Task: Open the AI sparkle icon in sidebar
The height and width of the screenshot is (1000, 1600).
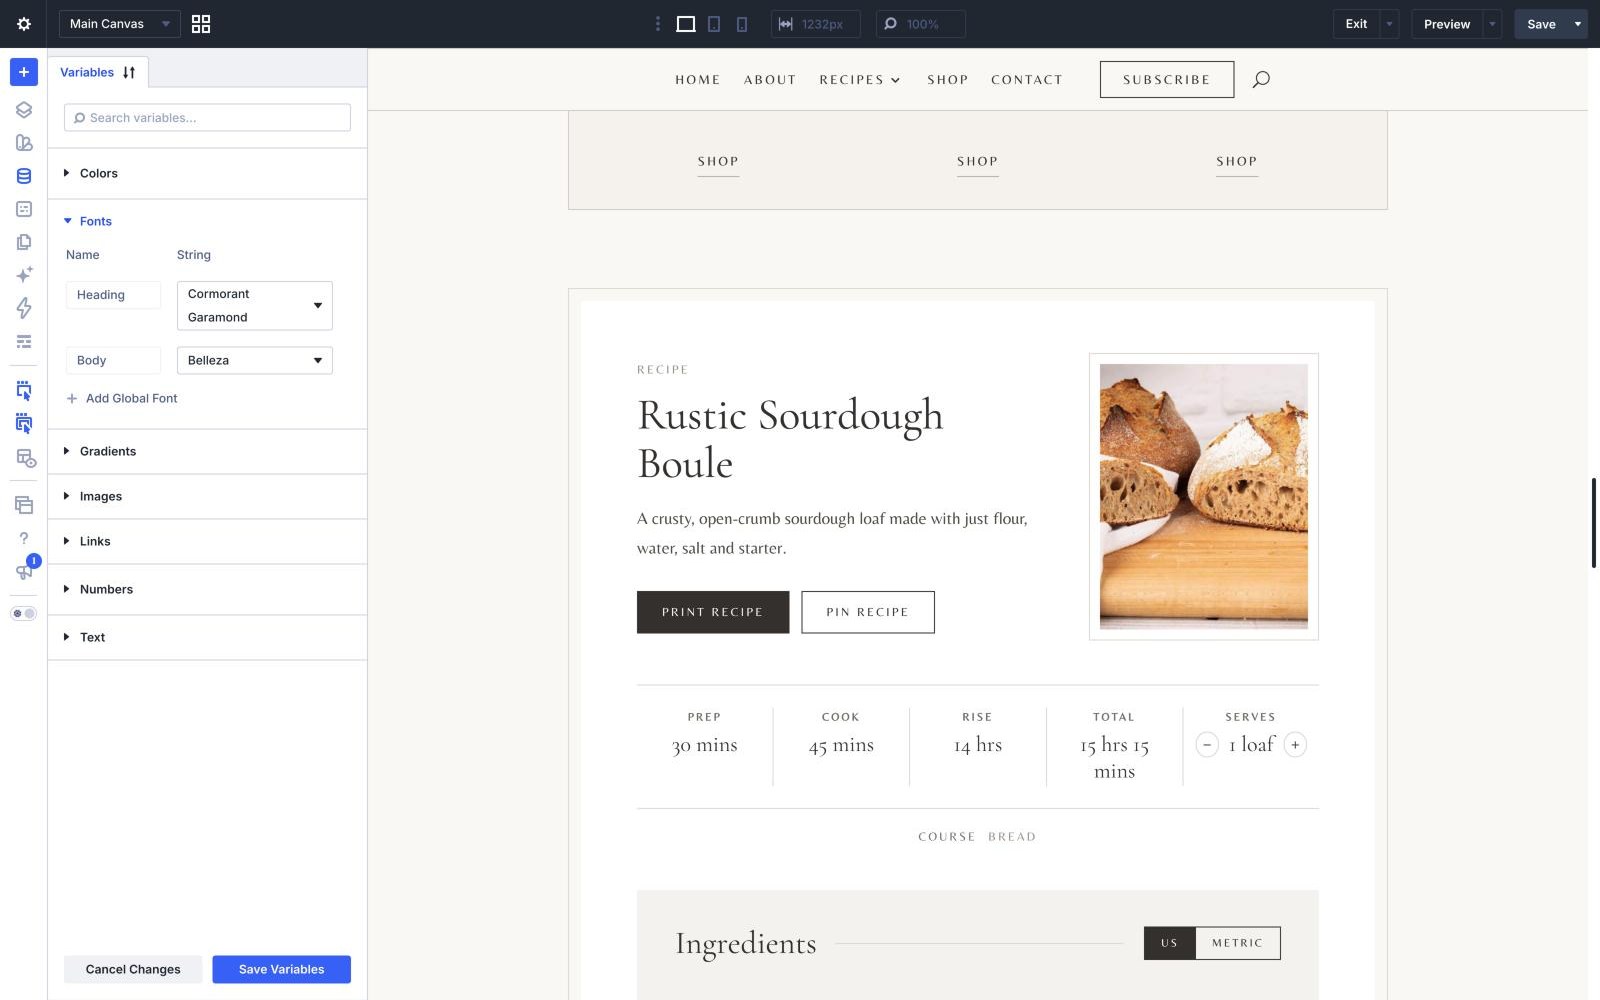Action: (24, 274)
